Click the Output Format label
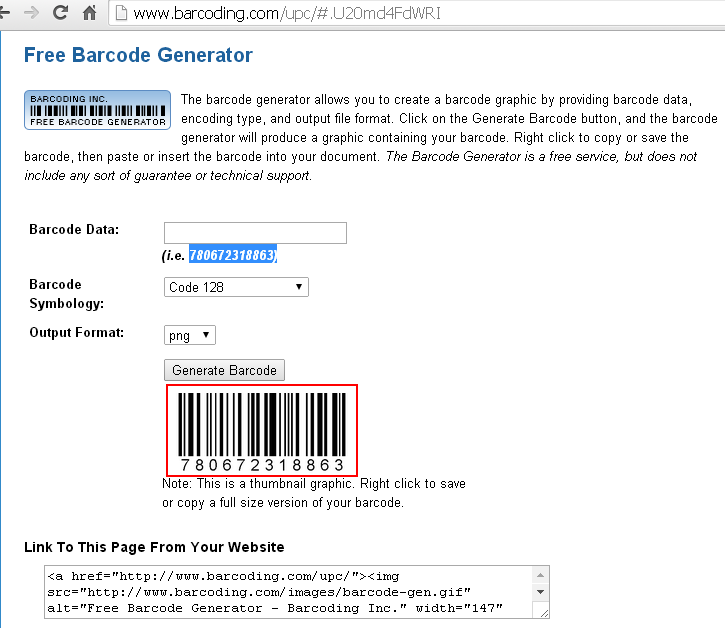 click(77, 332)
